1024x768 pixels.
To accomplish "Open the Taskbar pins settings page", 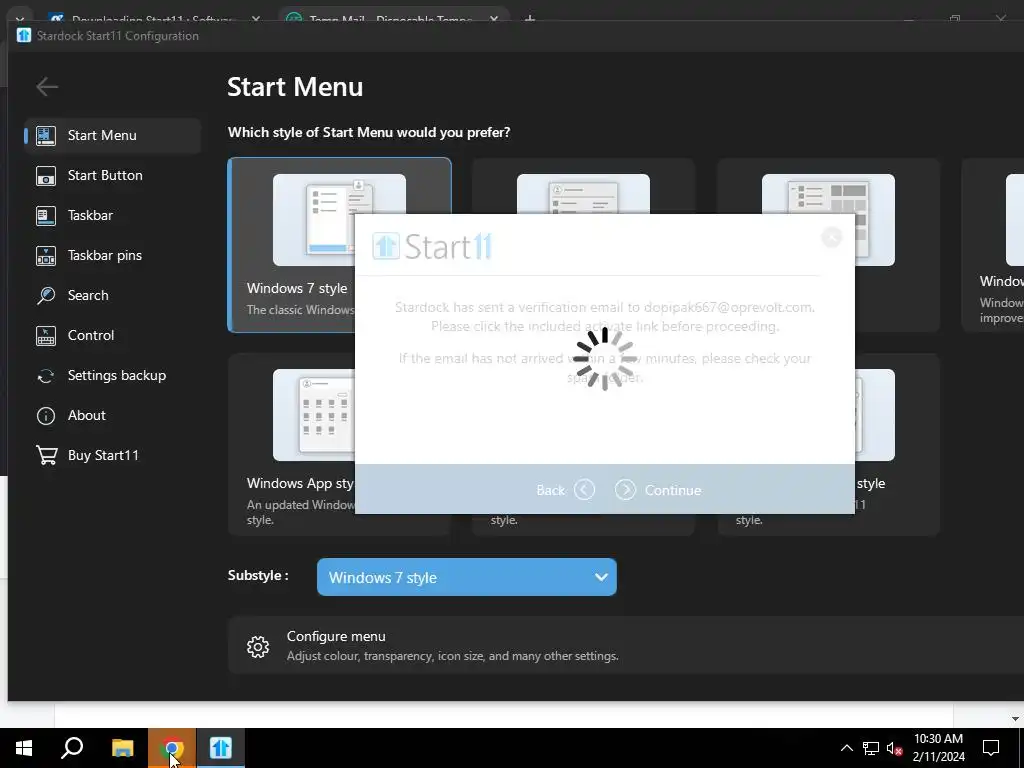I will tap(112, 255).
